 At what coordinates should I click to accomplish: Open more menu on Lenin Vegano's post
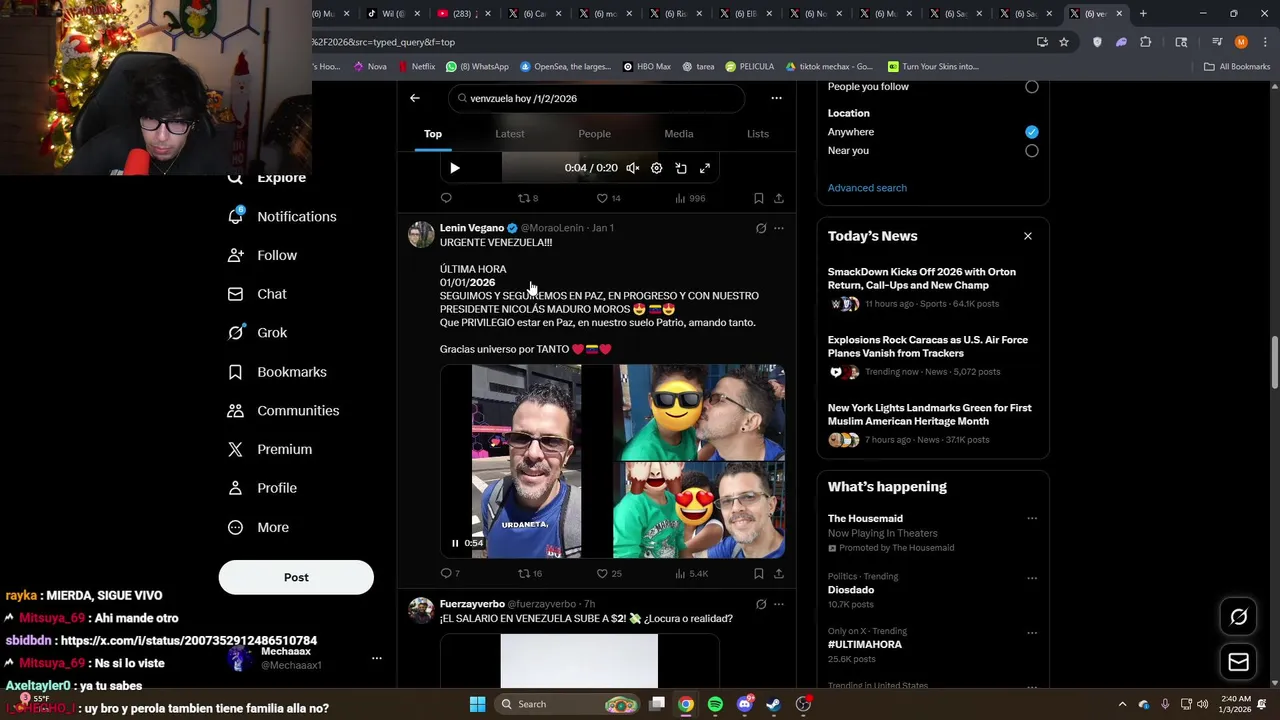[779, 228]
